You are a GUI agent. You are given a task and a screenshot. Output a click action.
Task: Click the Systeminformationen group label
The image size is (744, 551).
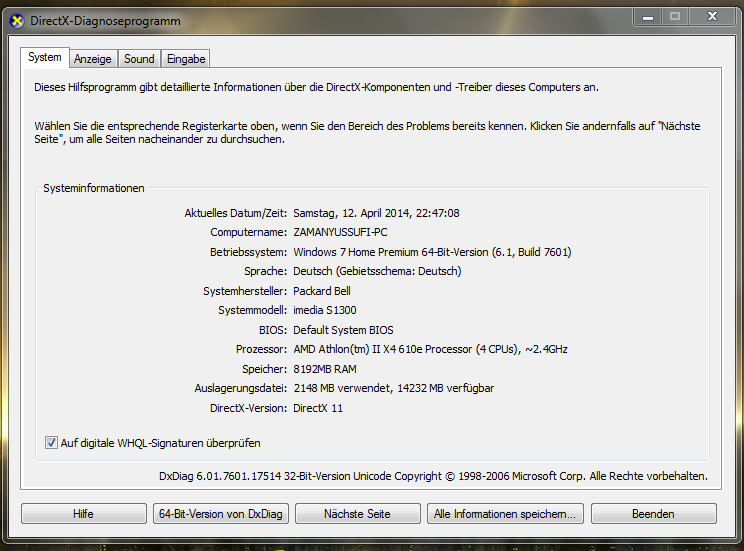pyautogui.click(x=93, y=188)
